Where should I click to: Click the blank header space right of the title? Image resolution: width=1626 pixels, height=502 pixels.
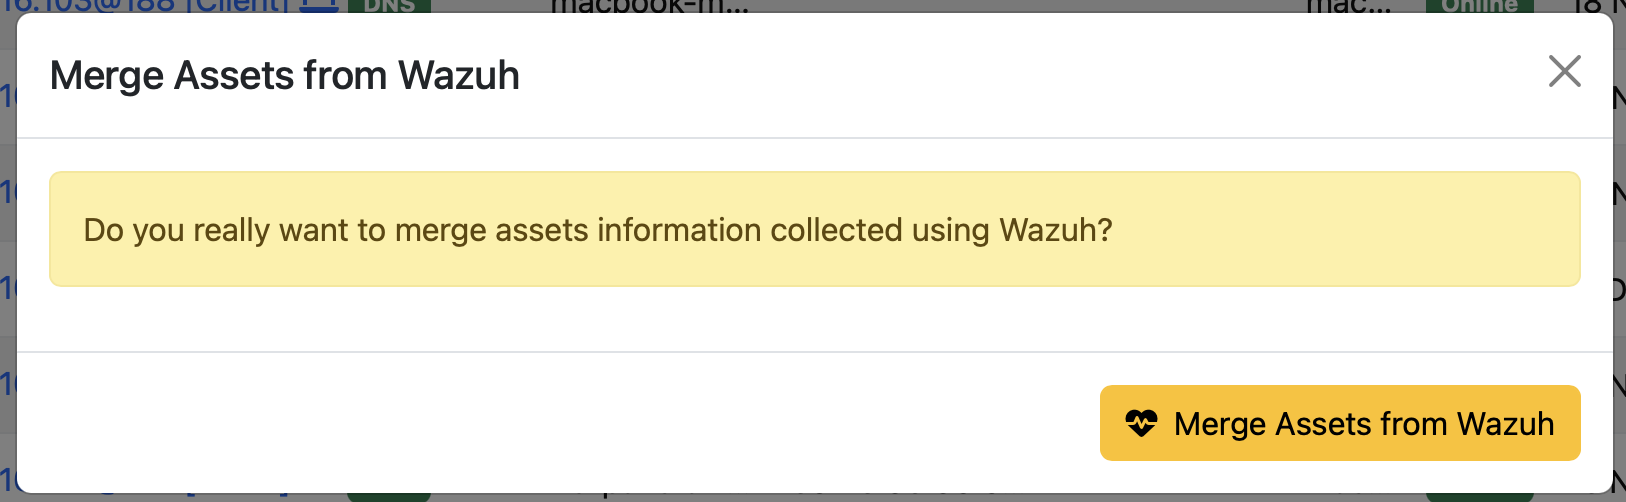[x=1000, y=76]
